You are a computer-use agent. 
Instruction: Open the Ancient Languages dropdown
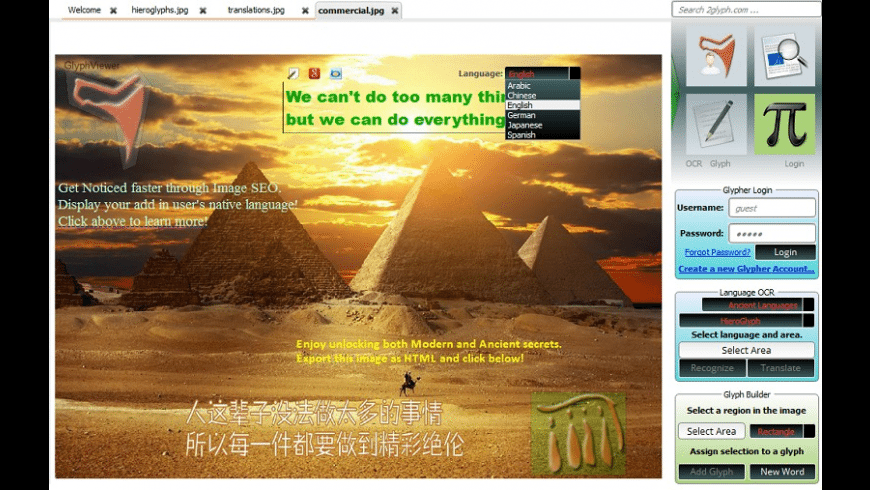click(758, 305)
